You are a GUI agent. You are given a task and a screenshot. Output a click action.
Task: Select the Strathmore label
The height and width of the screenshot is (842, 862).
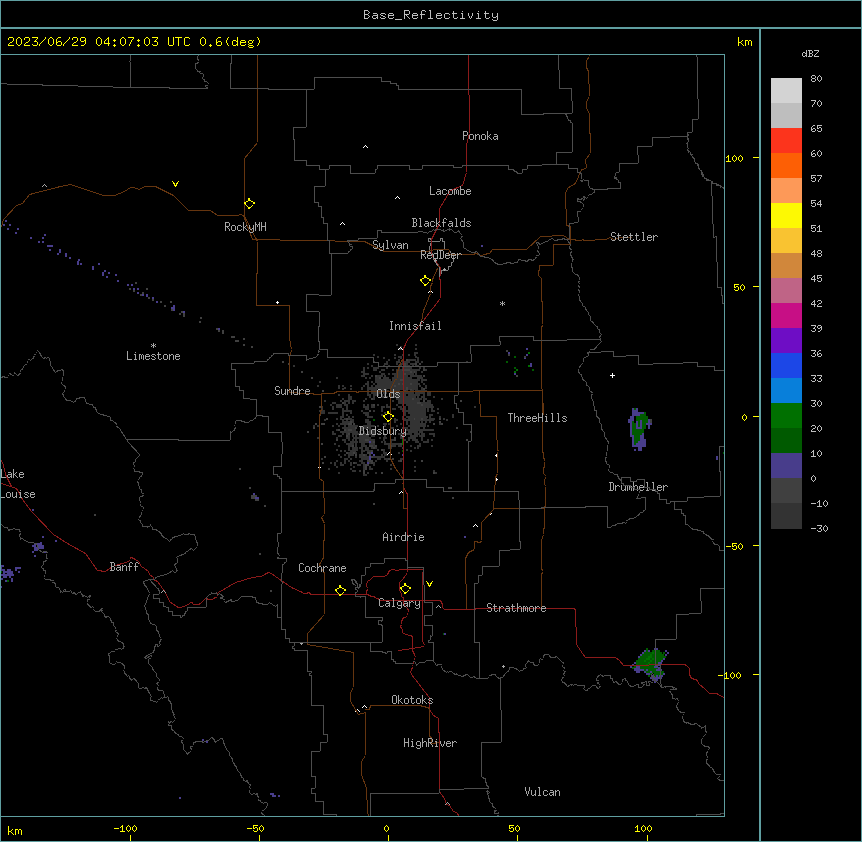(516, 608)
